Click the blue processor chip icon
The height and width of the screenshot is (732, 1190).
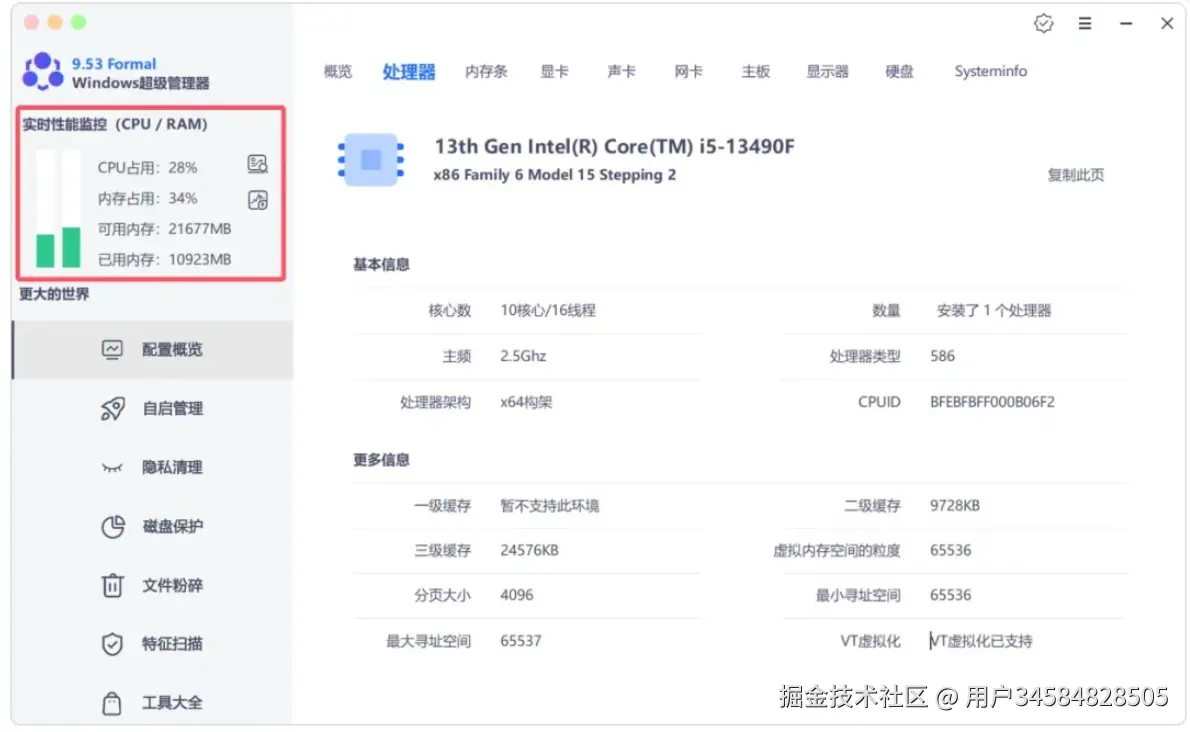(371, 160)
